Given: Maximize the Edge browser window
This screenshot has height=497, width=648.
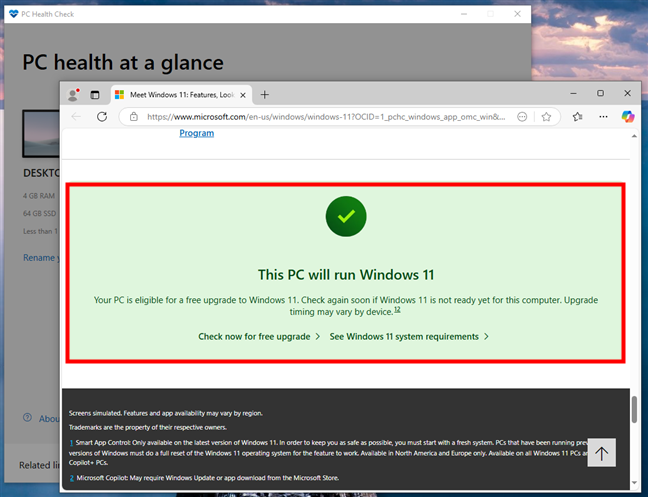Looking at the screenshot, I should (x=600, y=93).
